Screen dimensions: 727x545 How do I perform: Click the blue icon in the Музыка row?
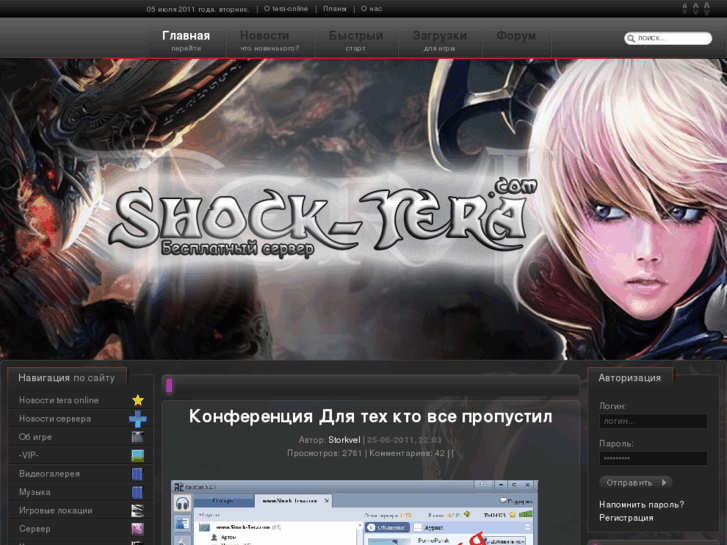coord(138,492)
